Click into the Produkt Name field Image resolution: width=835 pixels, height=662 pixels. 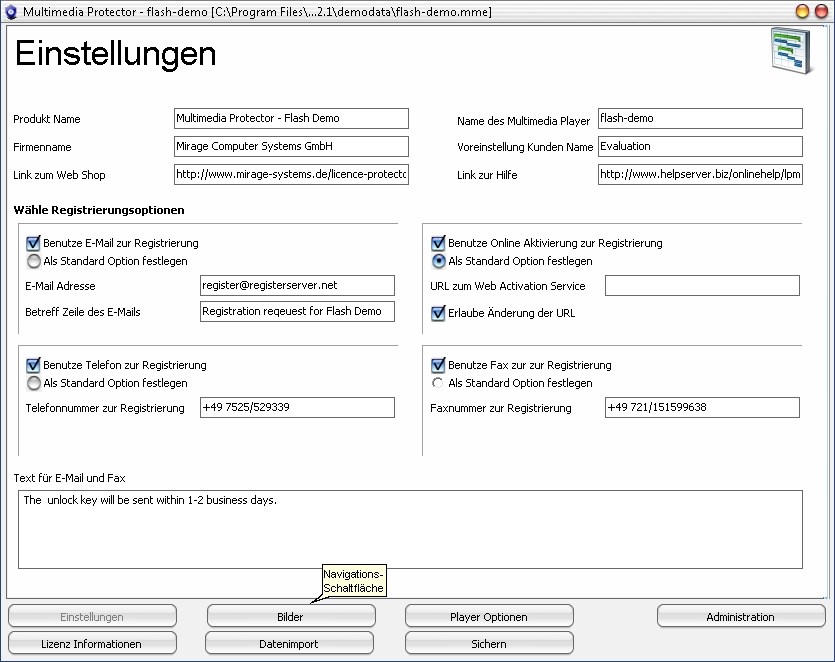290,118
